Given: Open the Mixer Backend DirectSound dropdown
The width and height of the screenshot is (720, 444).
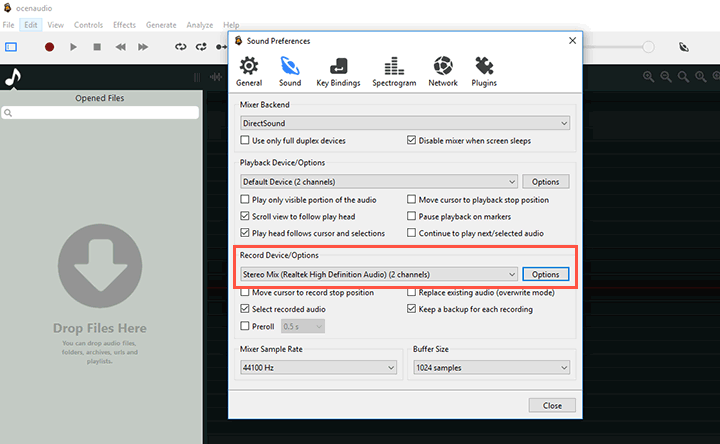Looking at the screenshot, I should [x=405, y=123].
